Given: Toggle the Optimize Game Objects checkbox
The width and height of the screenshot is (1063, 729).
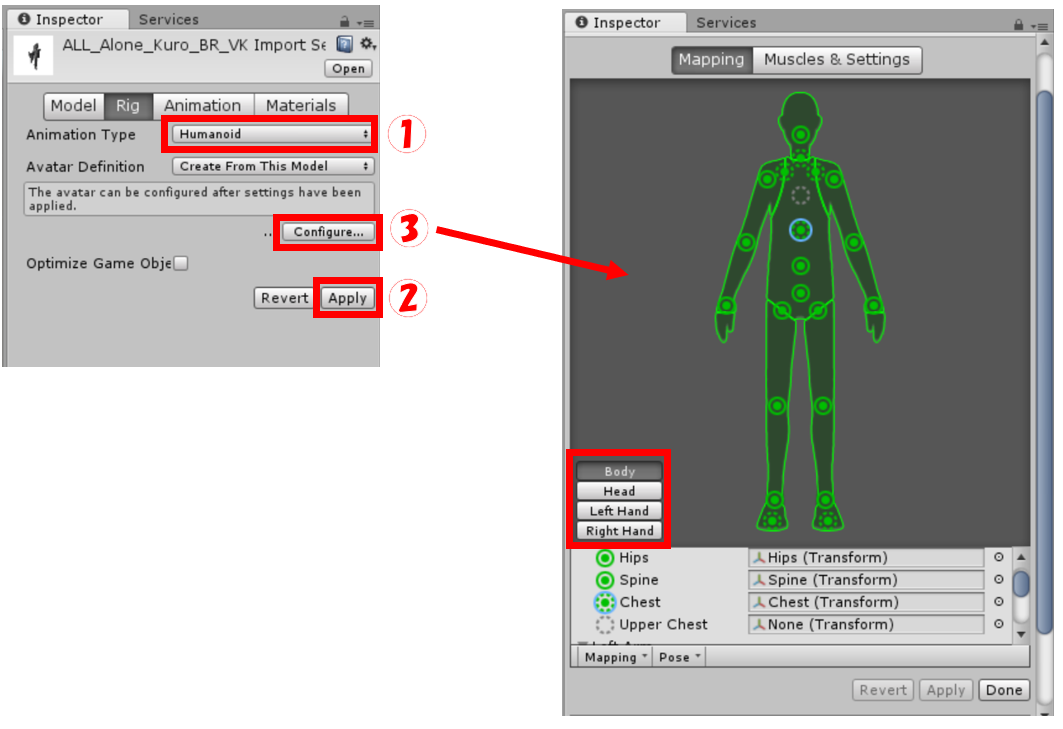Looking at the screenshot, I should coord(181,264).
